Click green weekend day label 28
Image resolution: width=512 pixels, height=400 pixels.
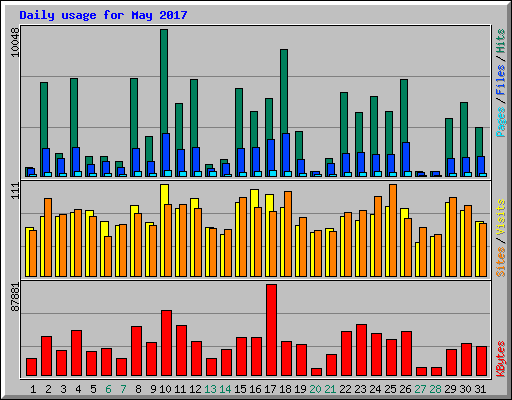tap(435, 389)
